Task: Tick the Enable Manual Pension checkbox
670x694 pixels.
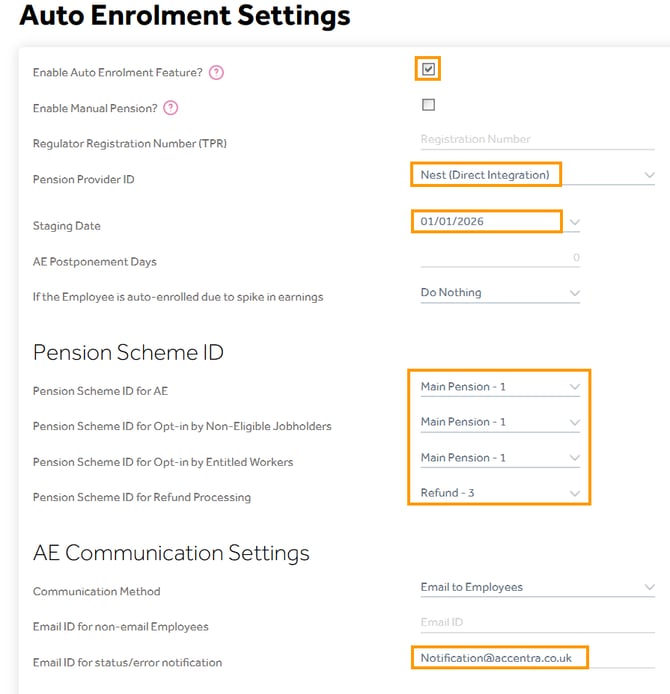Action: (x=428, y=105)
